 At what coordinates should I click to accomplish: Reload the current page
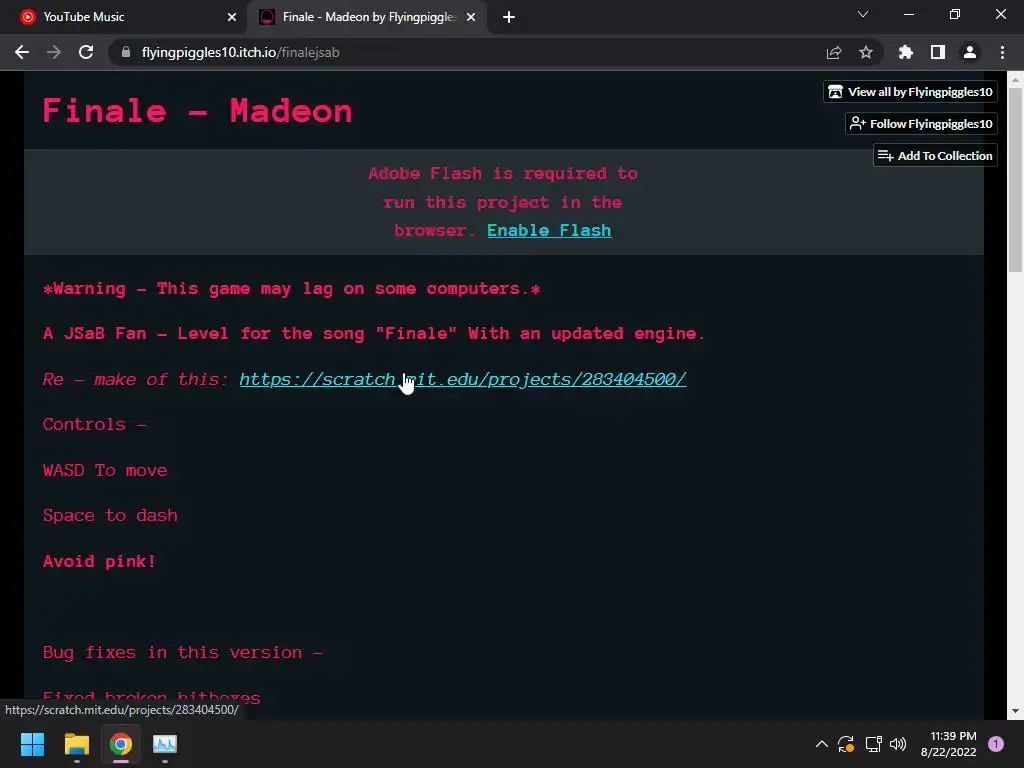(x=86, y=52)
